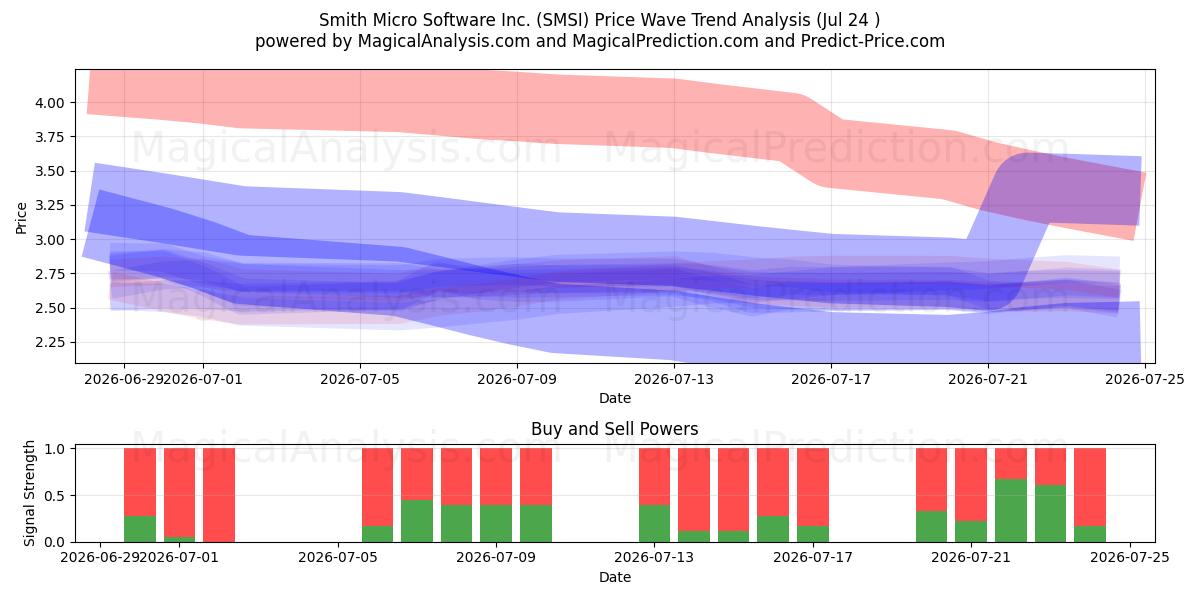Click the 2.25 price axis tick
Image resolution: width=1200 pixels, height=600 pixels.
point(52,343)
